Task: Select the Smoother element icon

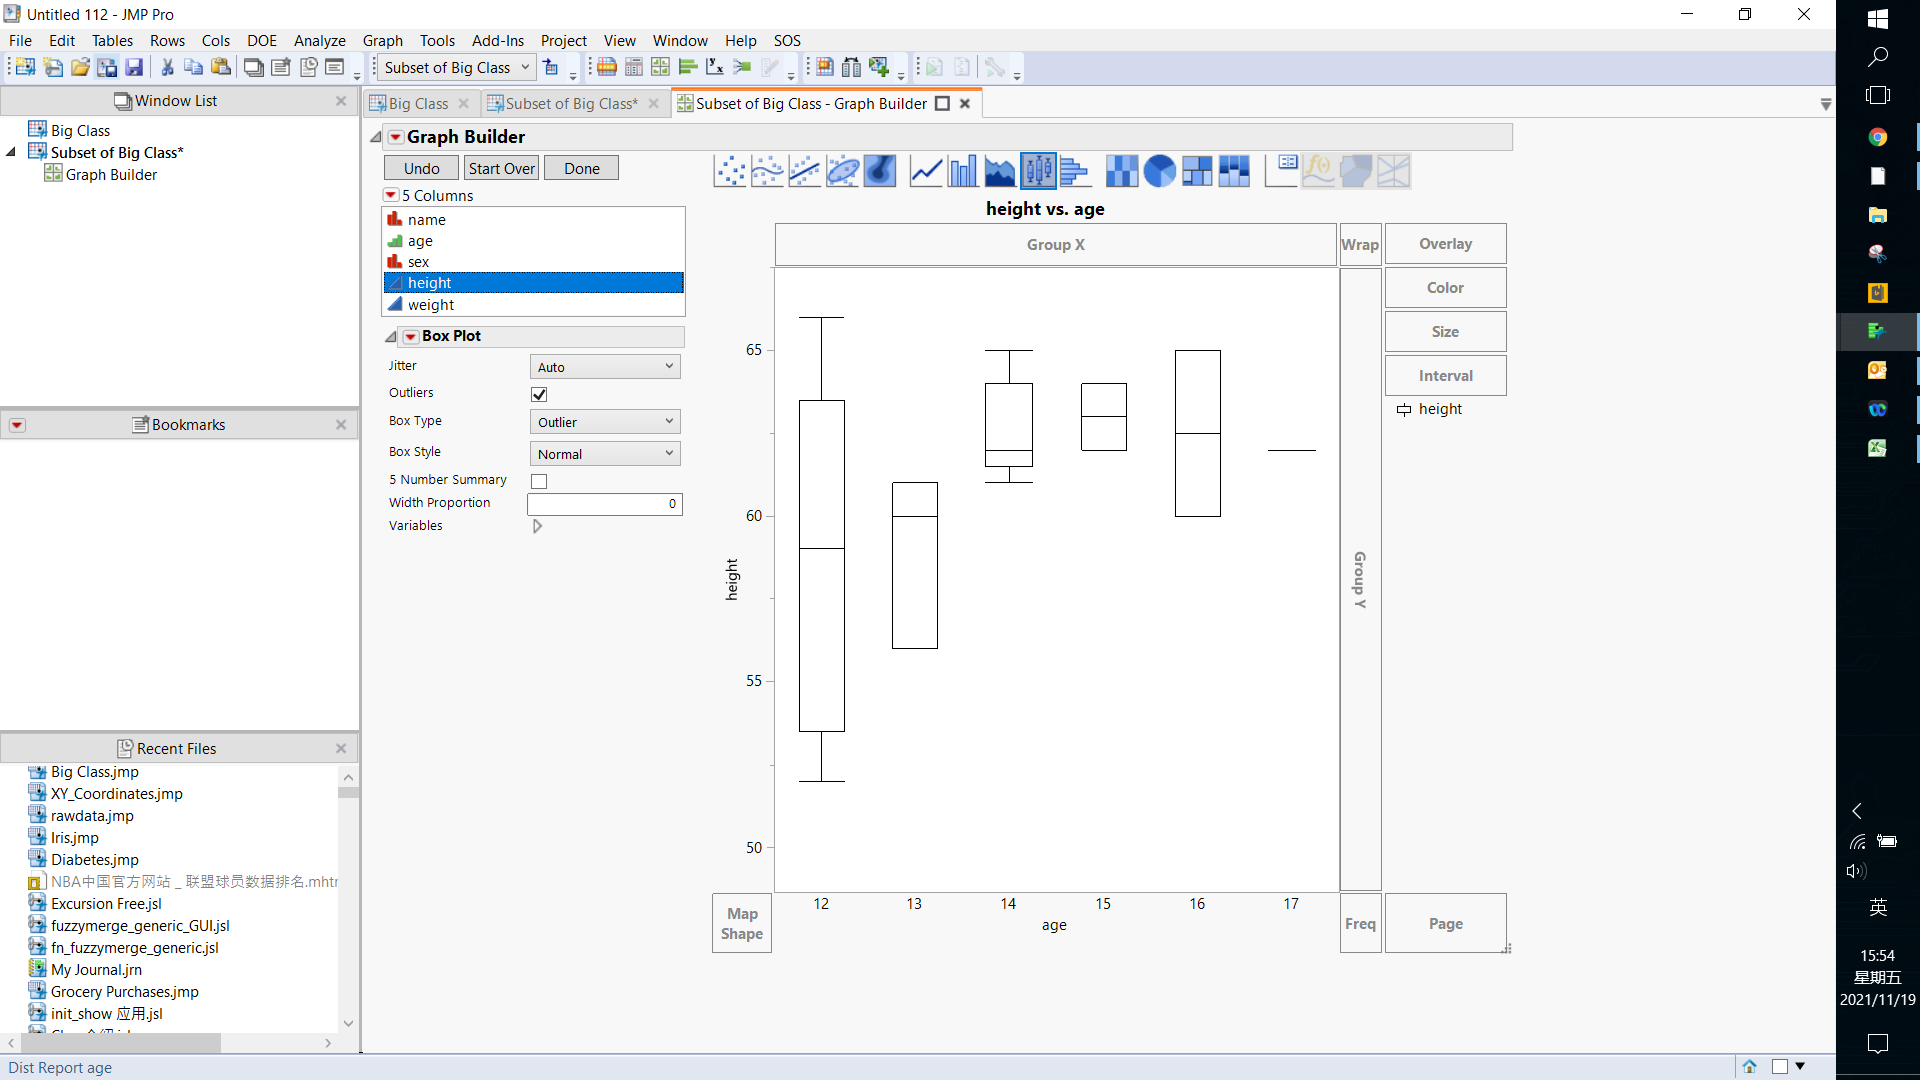Action: (767, 171)
